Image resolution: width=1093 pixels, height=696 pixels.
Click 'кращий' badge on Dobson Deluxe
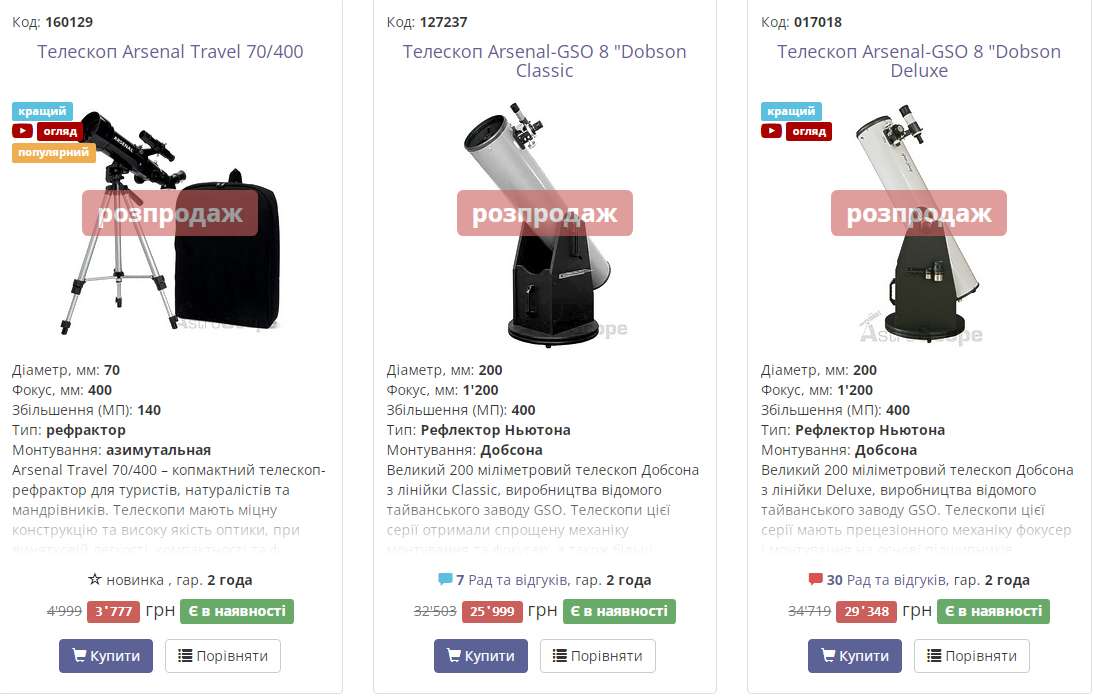tap(791, 111)
